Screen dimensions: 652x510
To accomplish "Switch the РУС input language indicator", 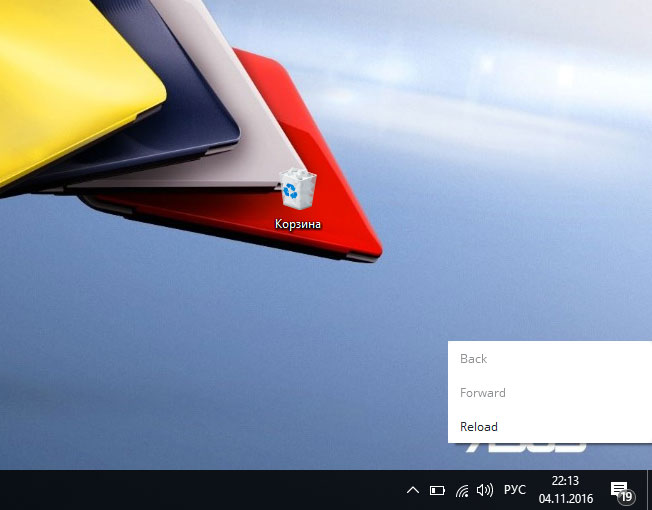I will click(515, 490).
